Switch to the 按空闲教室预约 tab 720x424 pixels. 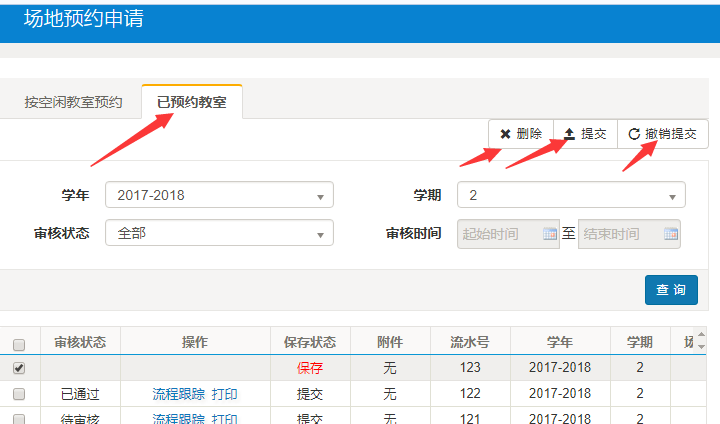click(x=73, y=102)
